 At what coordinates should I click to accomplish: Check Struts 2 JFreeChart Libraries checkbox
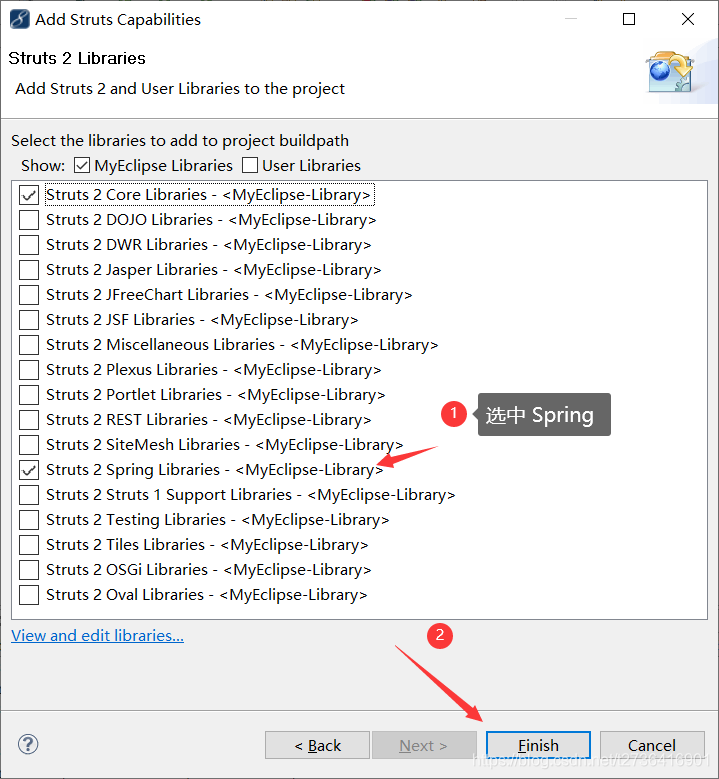tap(29, 295)
